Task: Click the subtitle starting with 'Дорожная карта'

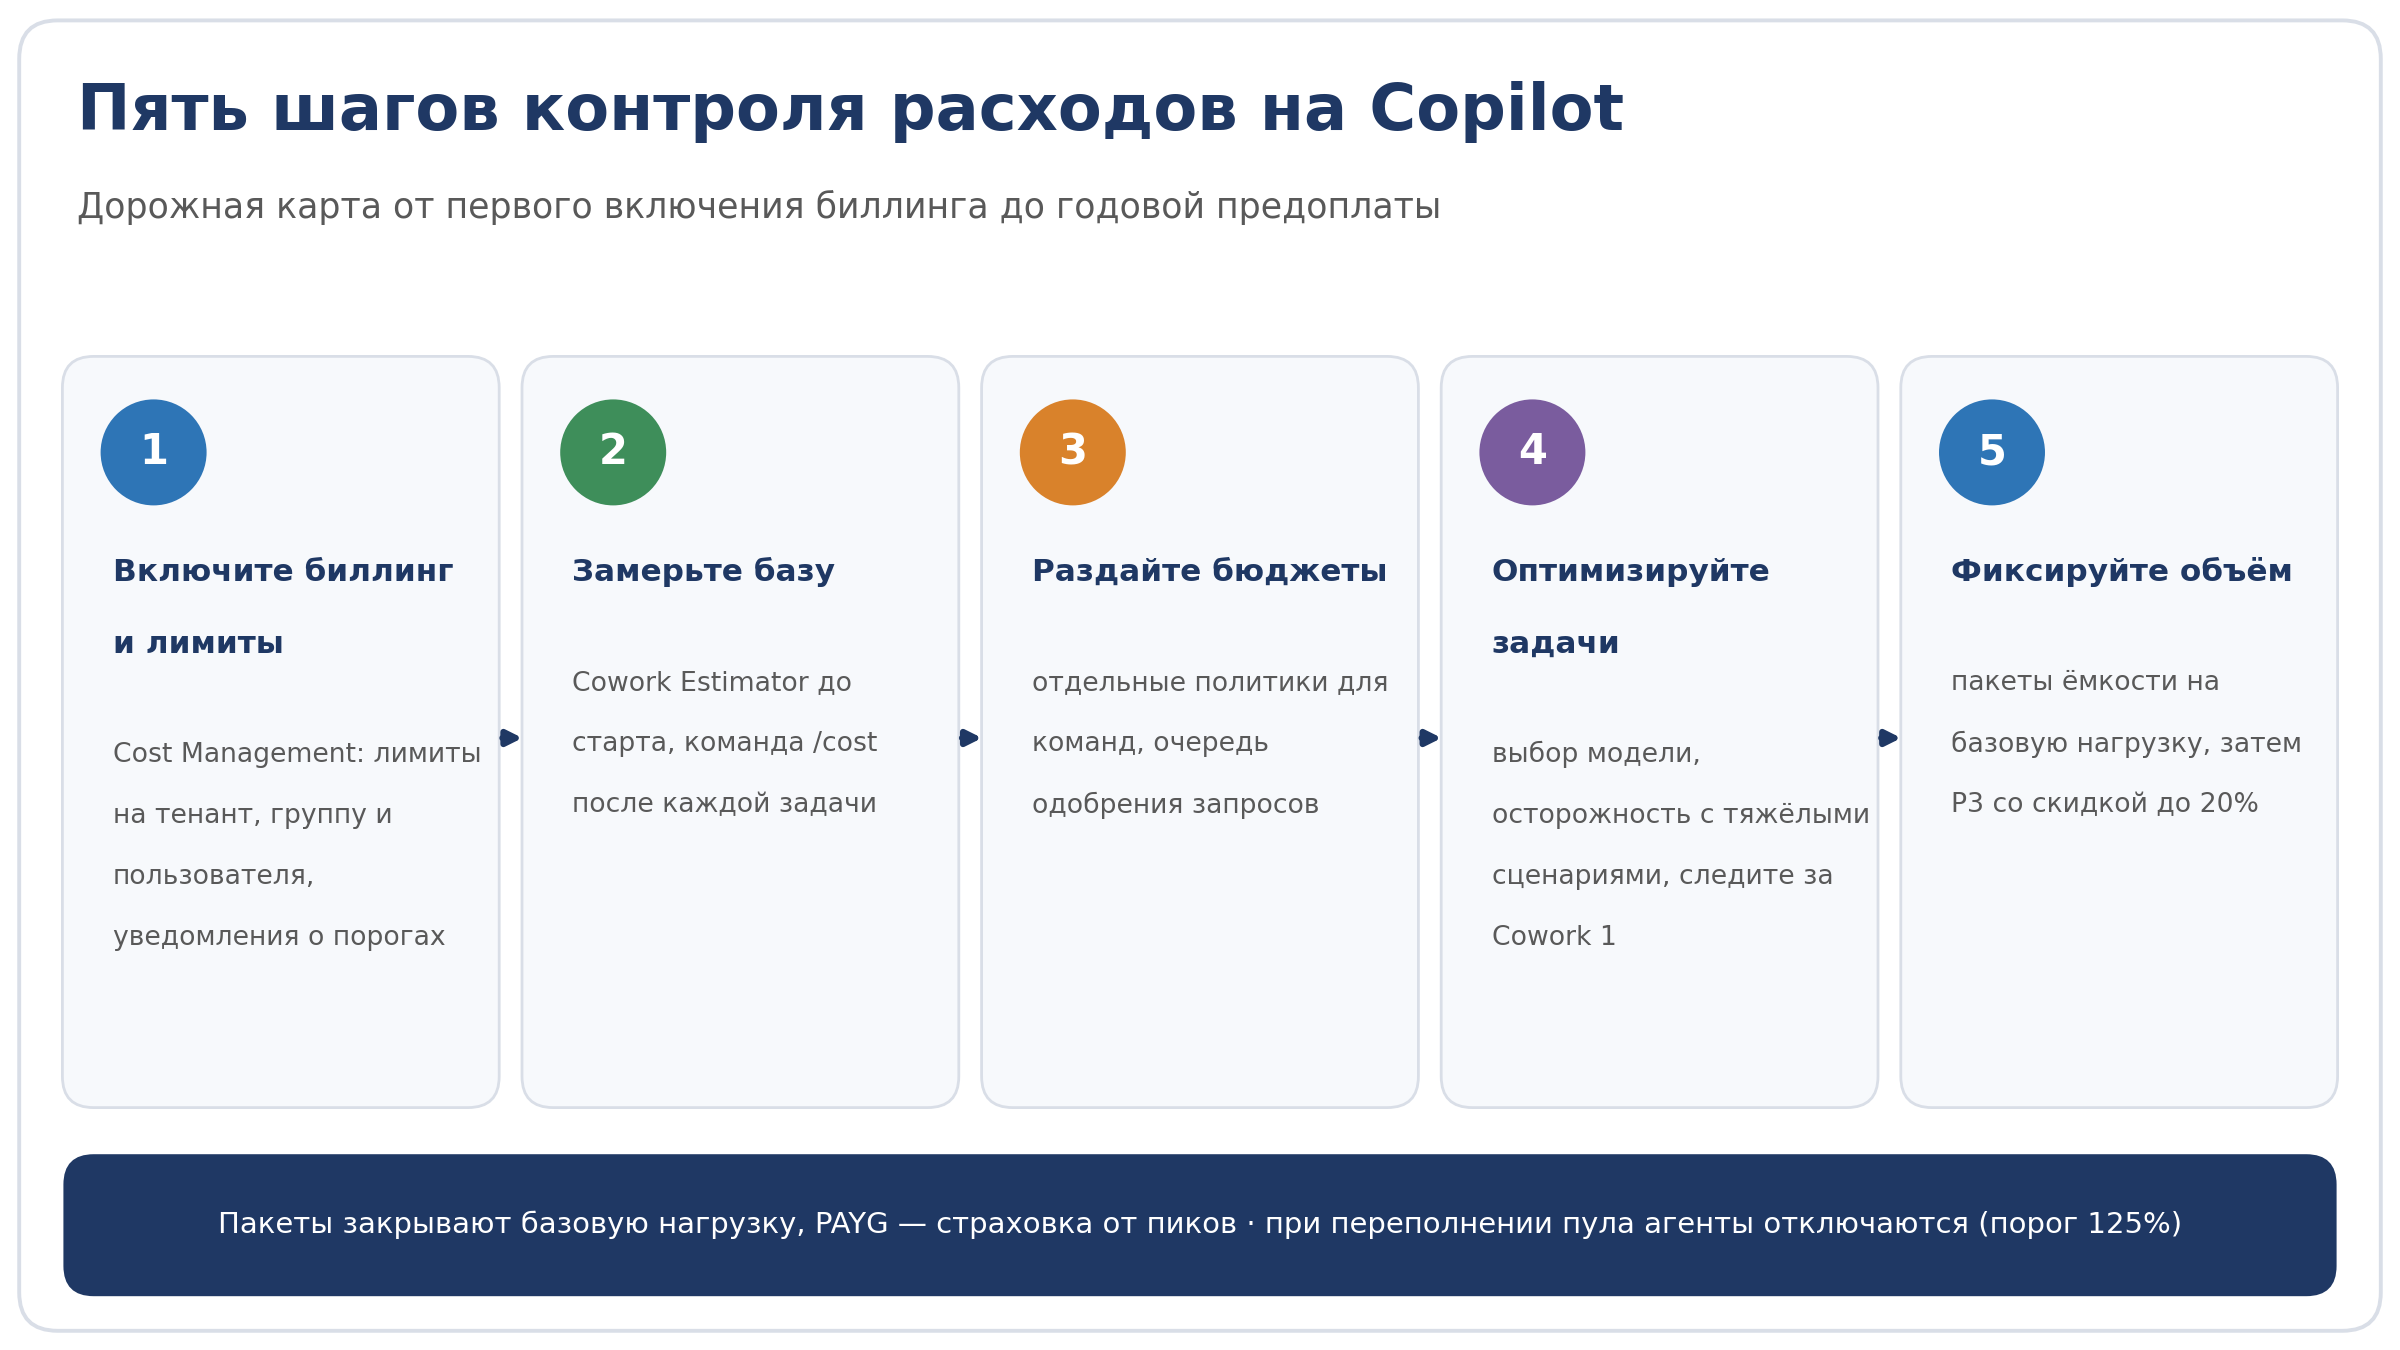Action: 759,207
